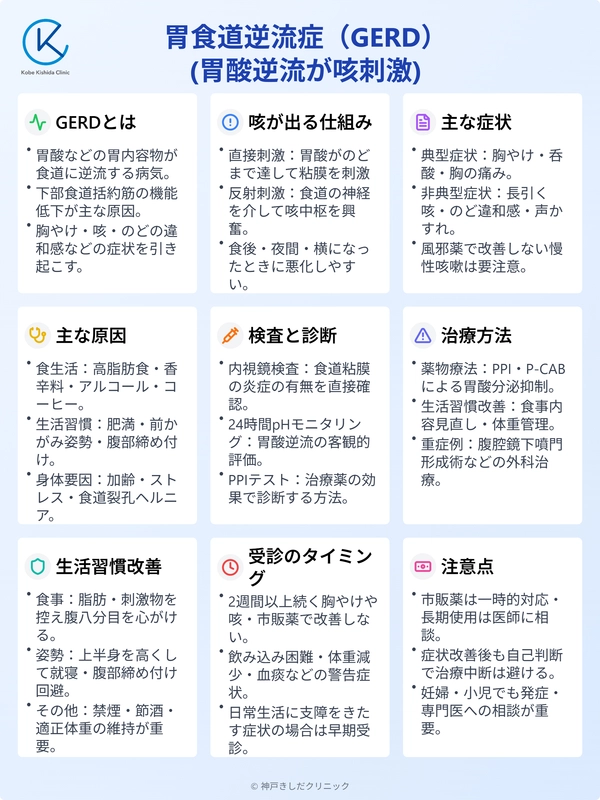
Task: Click the banknote icon beside 注意点
Action: [423, 566]
